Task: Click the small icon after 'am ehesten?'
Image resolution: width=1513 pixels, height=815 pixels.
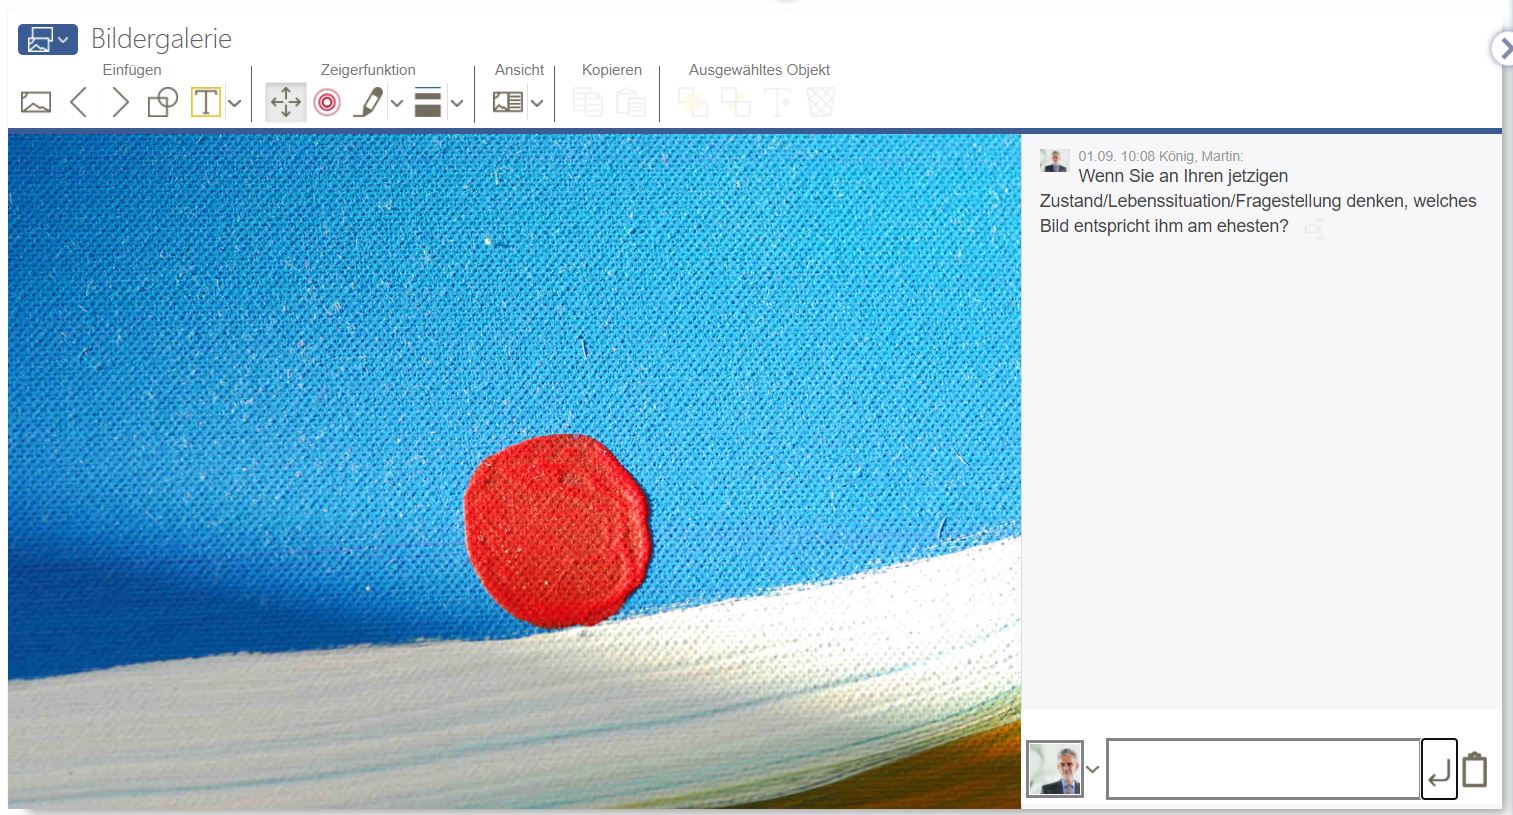Action: coord(1315,229)
